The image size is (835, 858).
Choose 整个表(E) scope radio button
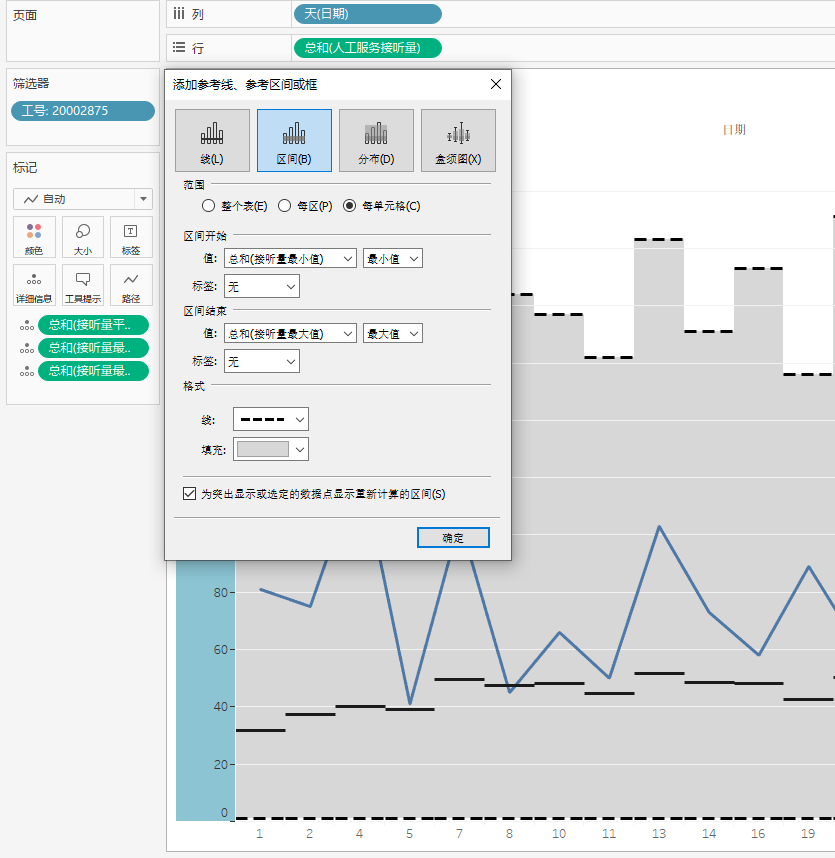[208, 206]
